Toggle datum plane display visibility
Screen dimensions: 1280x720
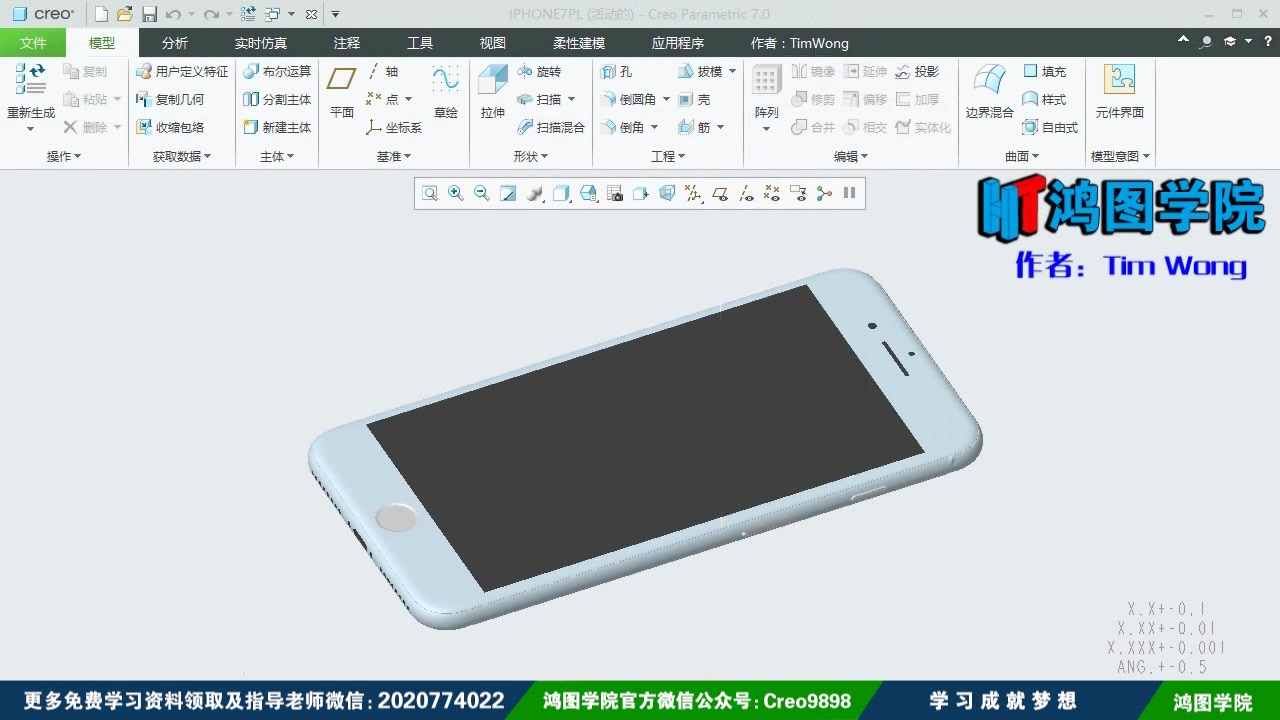pyautogui.click(x=720, y=193)
